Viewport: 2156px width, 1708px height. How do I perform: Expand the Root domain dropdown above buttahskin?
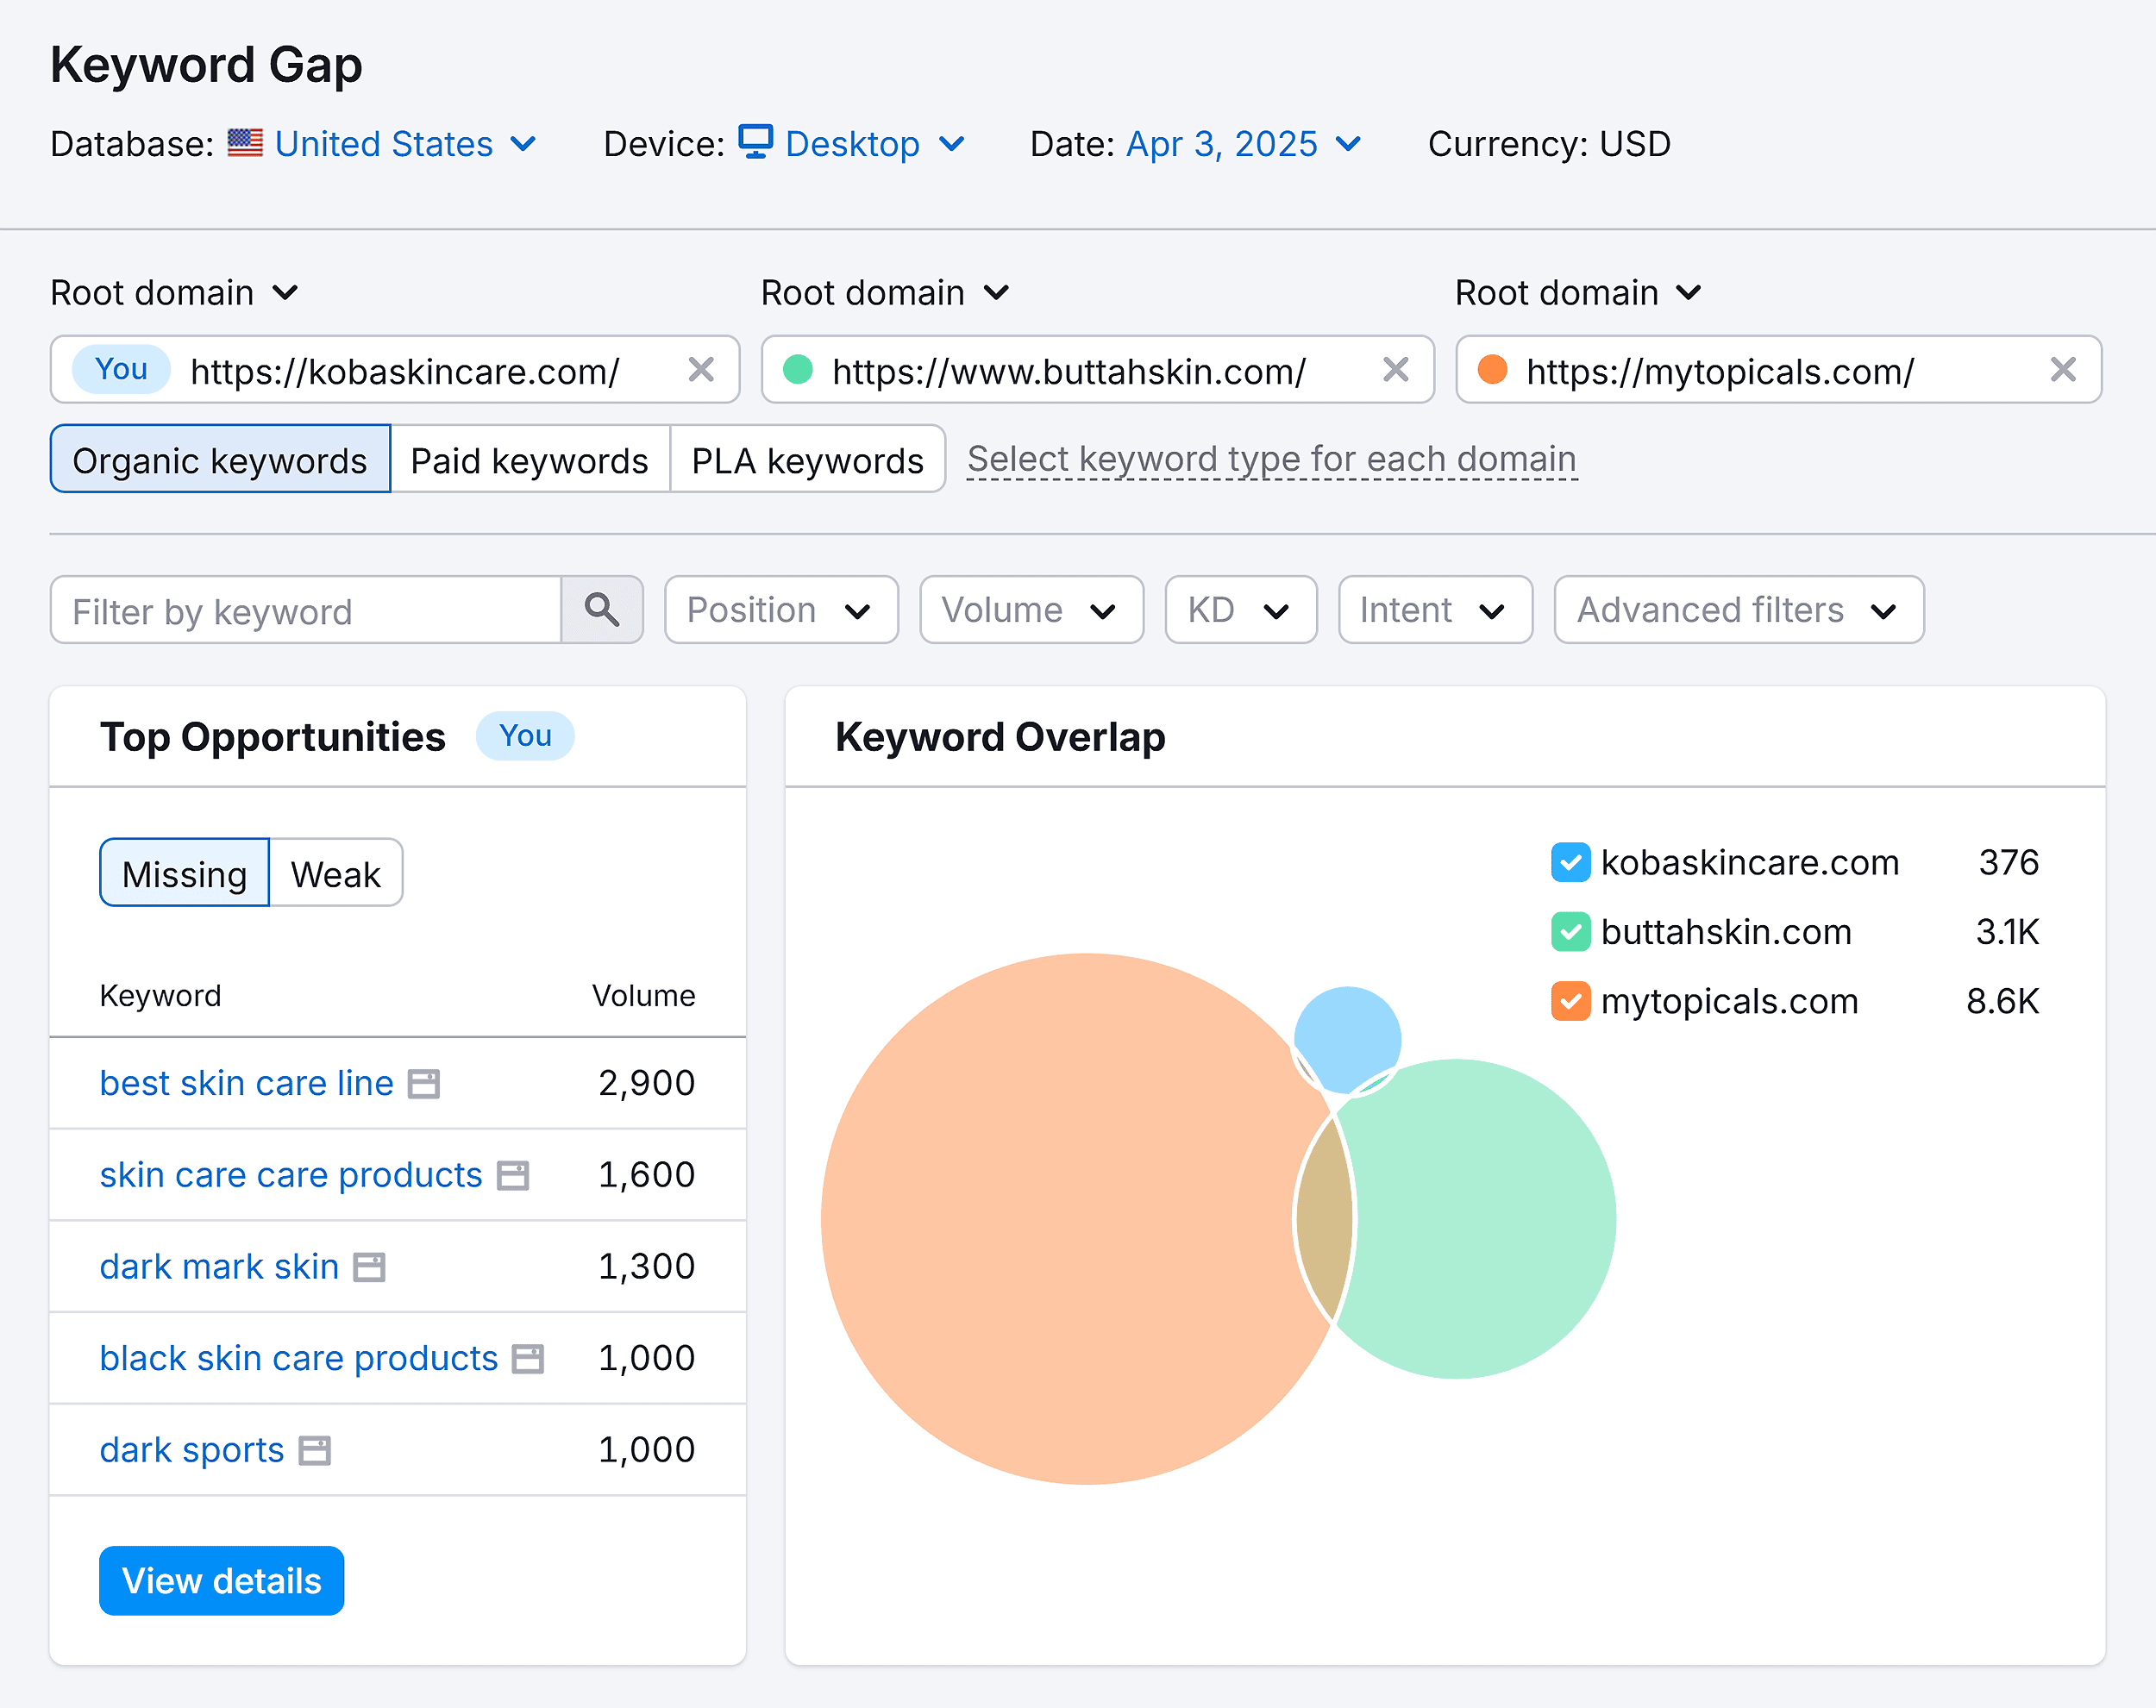885,293
